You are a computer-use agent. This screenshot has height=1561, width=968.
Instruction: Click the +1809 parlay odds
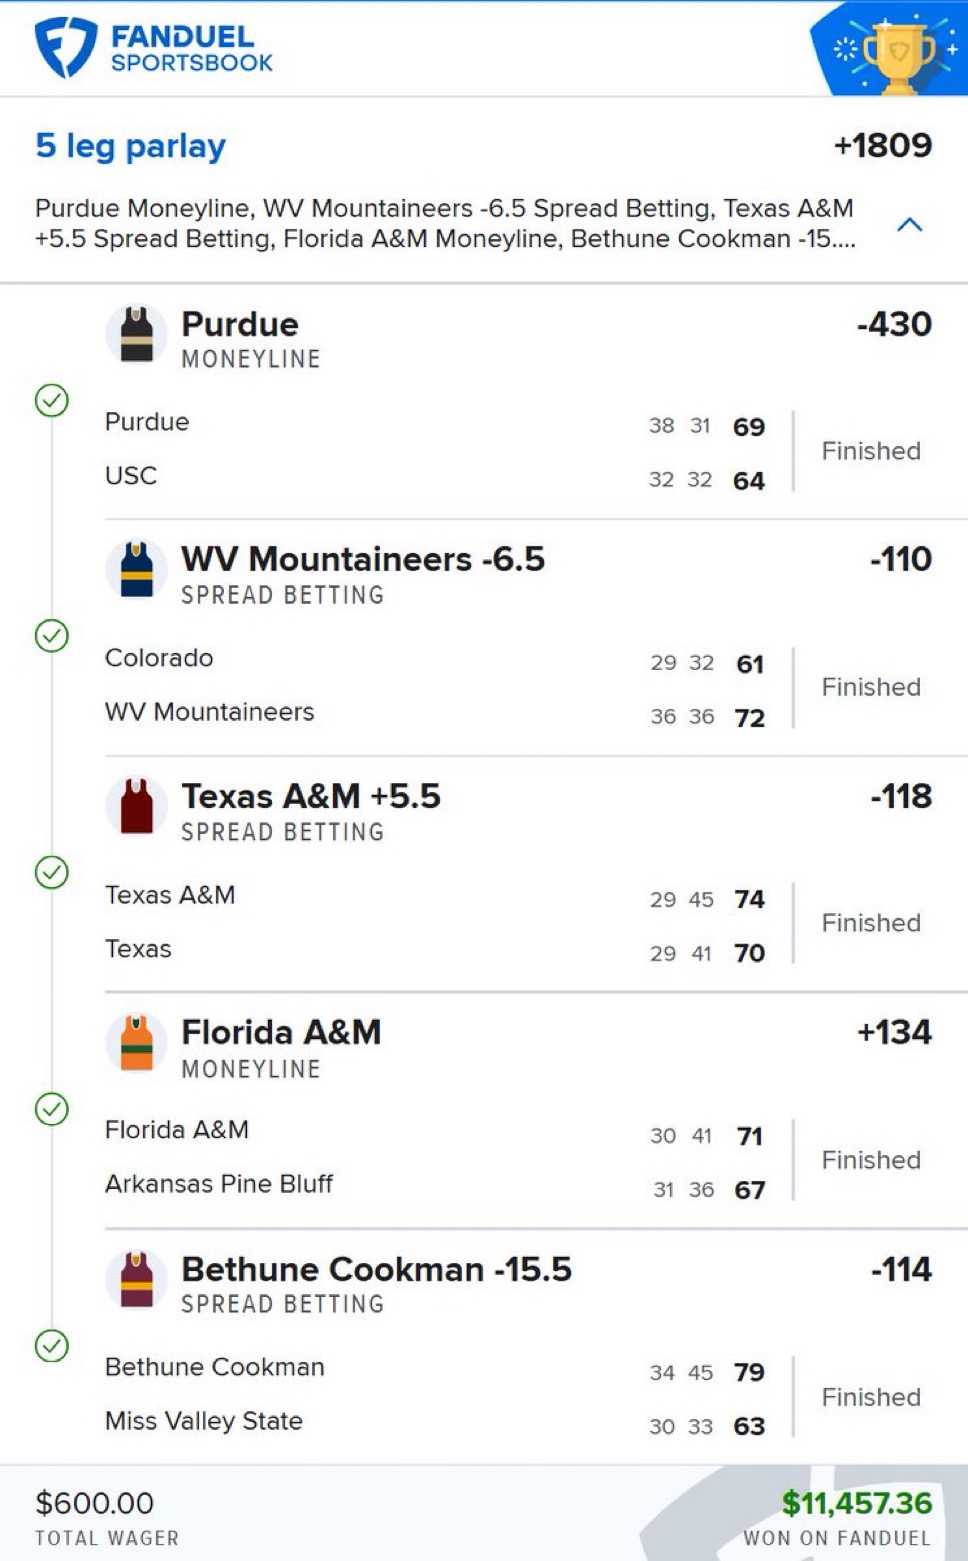coord(882,146)
